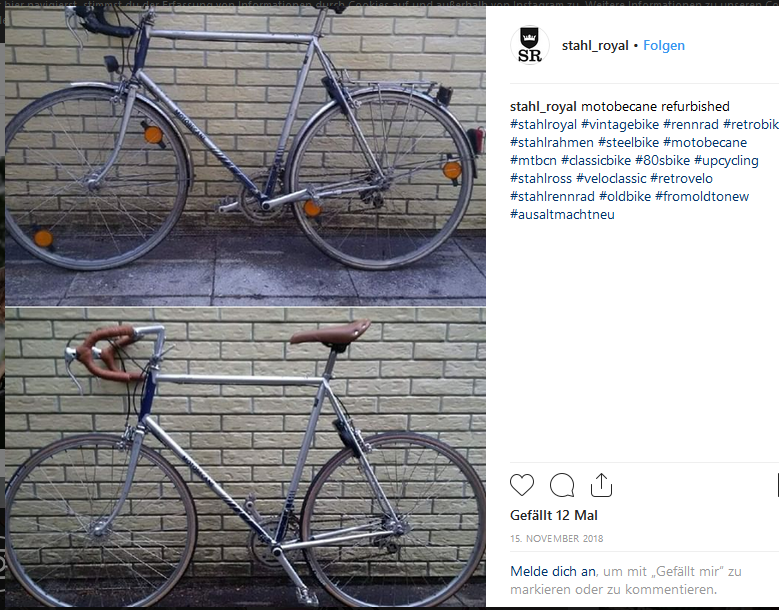Share the post with the upload arrow icon
779x610 pixels.
(x=601, y=485)
